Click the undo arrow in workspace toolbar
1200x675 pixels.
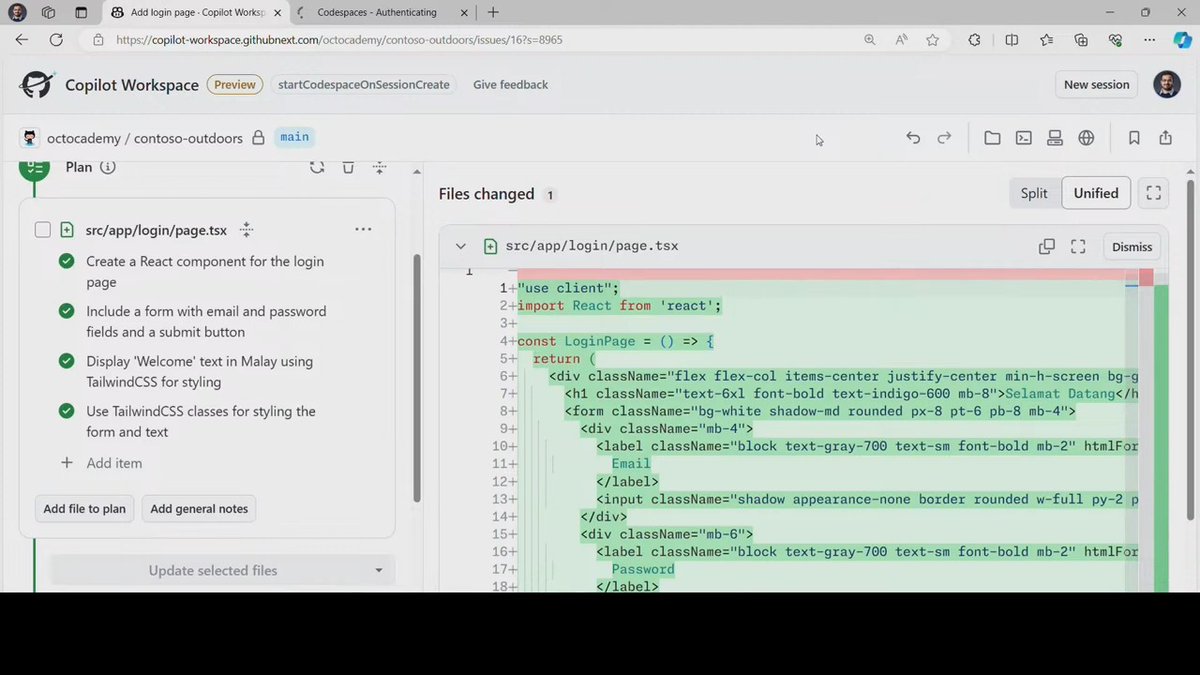pos(913,138)
